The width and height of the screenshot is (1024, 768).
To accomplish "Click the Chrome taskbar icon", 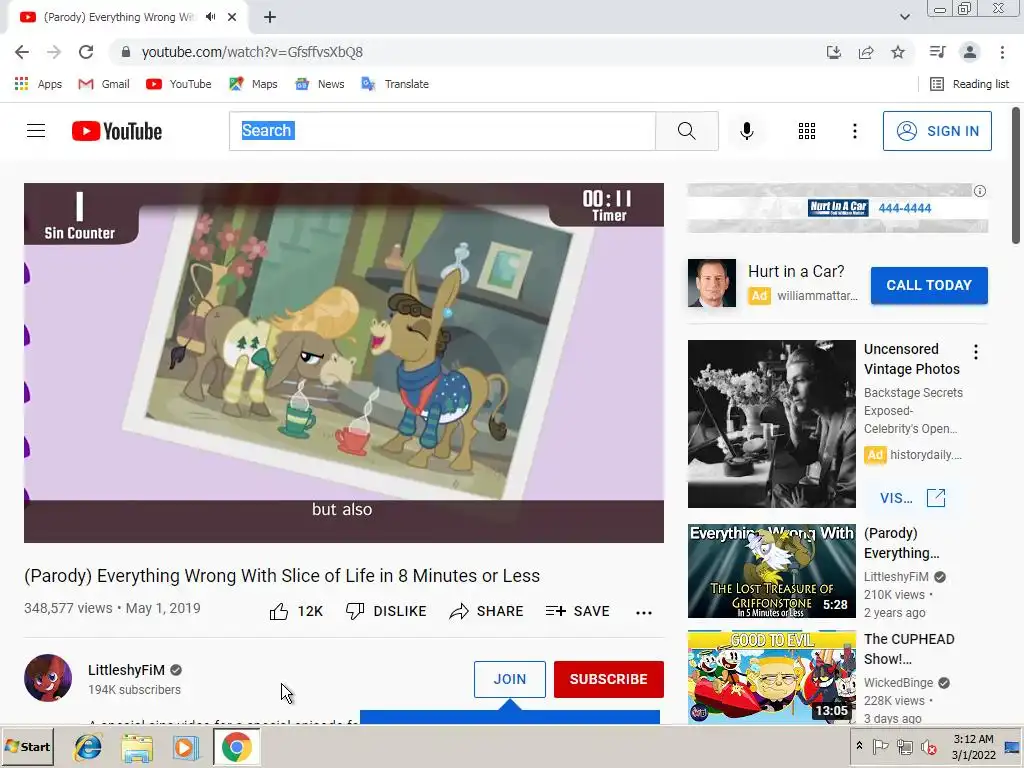I will click(x=236, y=747).
